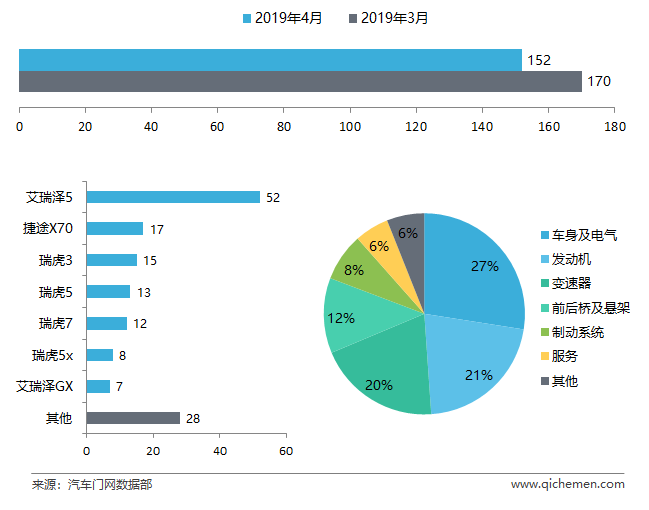649x510 pixels.
Task: Click the 发动机 legend text
Action: click(x=571, y=259)
